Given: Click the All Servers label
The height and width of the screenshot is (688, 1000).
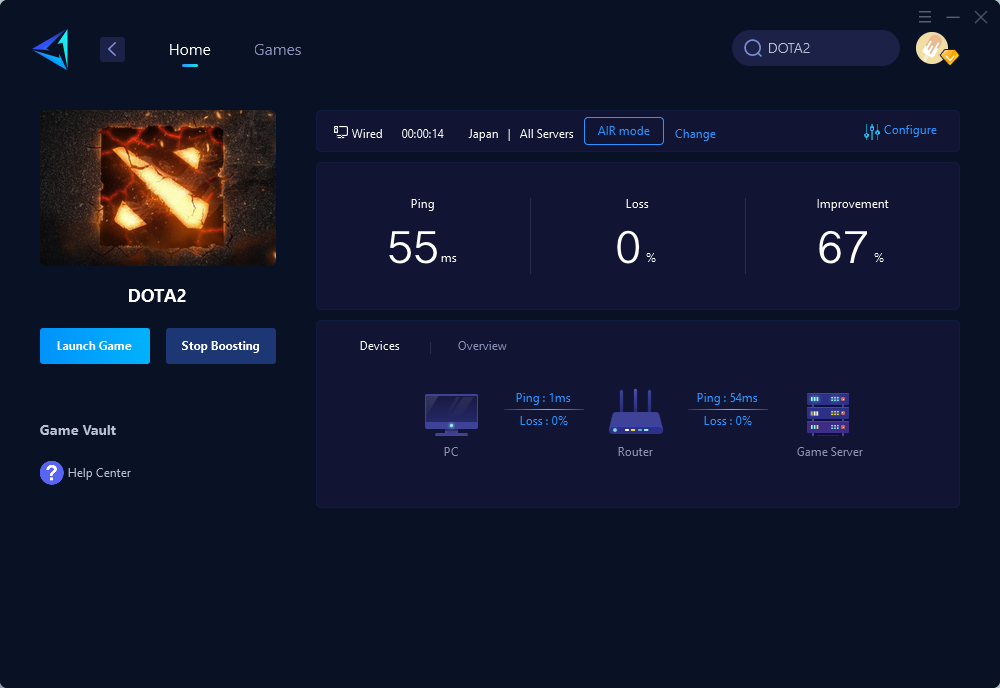Looking at the screenshot, I should pyautogui.click(x=547, y=134).
